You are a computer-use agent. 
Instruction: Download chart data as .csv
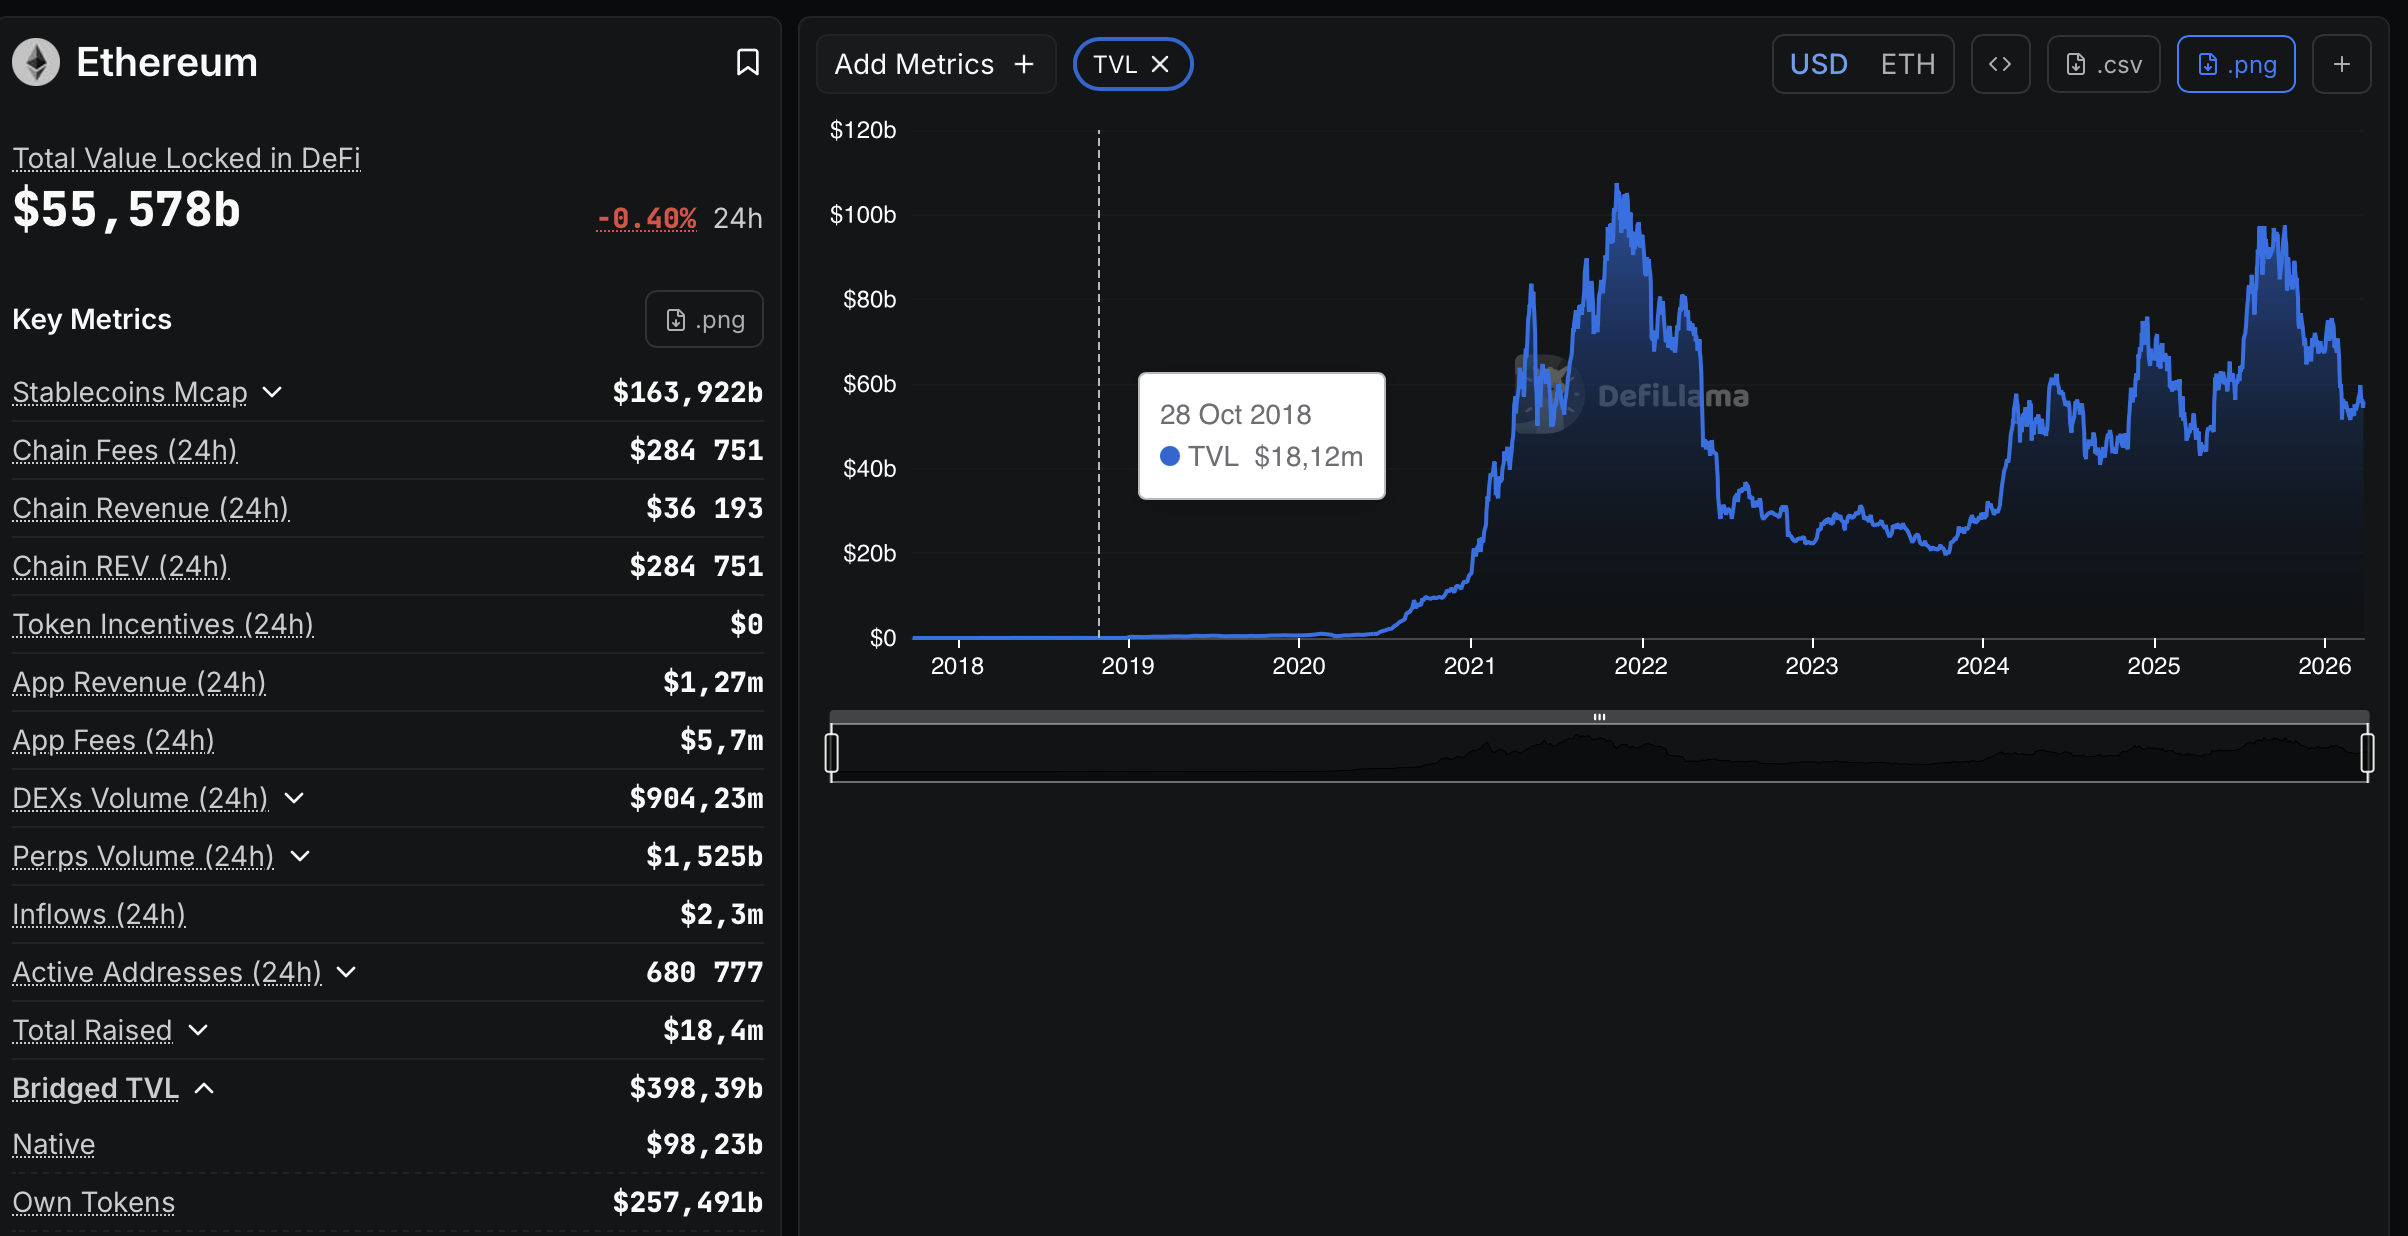[2103, 63]
